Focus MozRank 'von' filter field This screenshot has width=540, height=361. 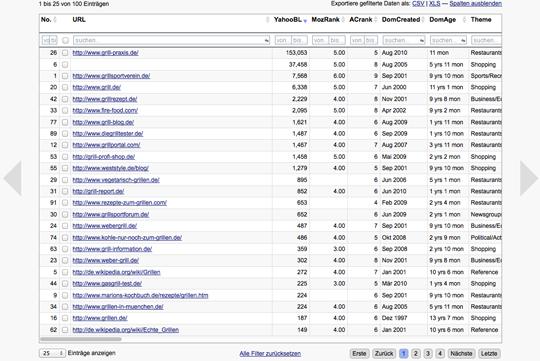pyautogui.click(x=320, y=41)
